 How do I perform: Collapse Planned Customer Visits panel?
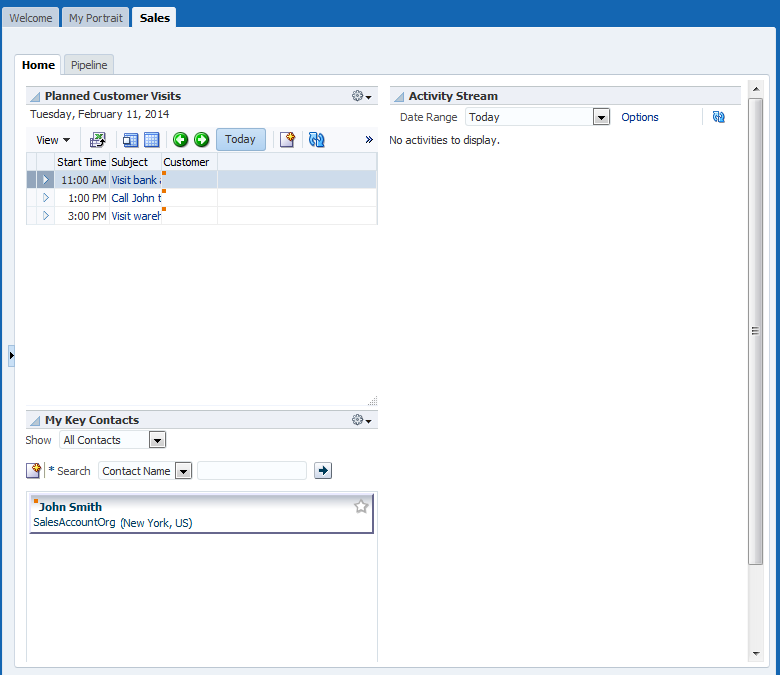tap(35, 96)
